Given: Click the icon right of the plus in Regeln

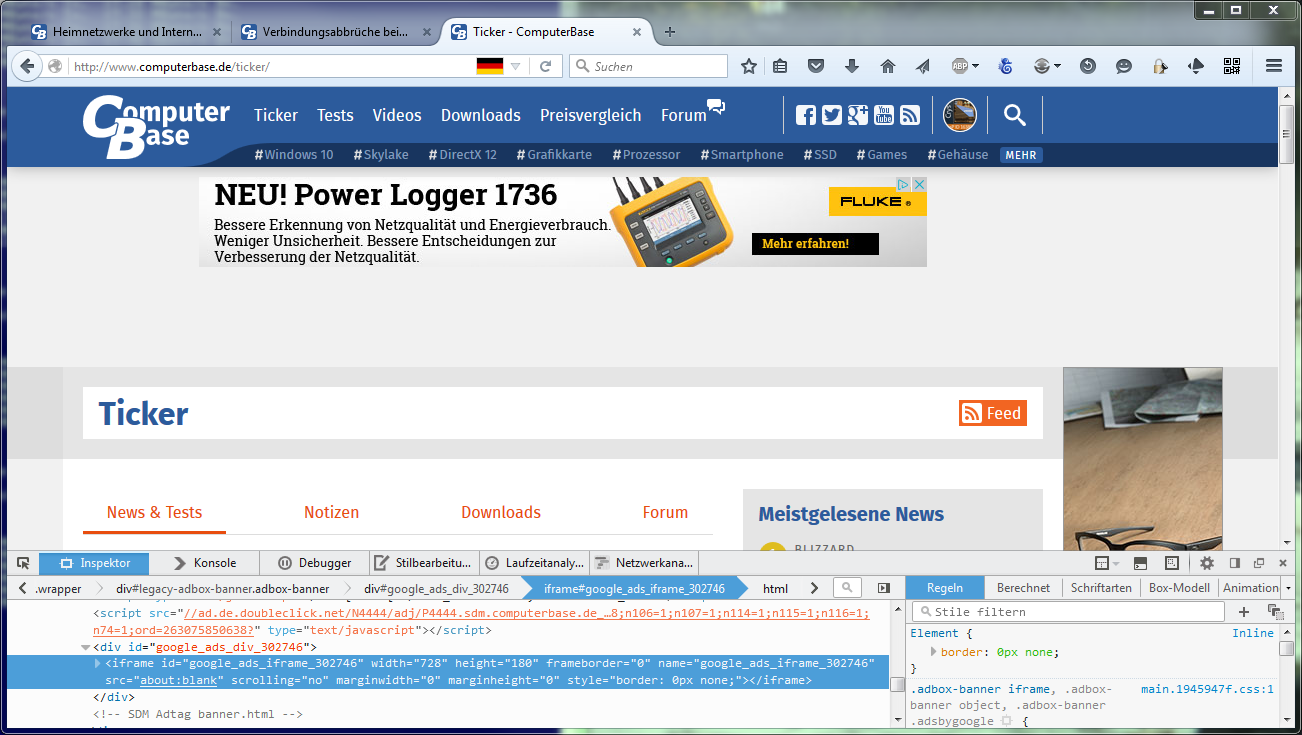Looking at the screenshot, I should point(1274,612).
